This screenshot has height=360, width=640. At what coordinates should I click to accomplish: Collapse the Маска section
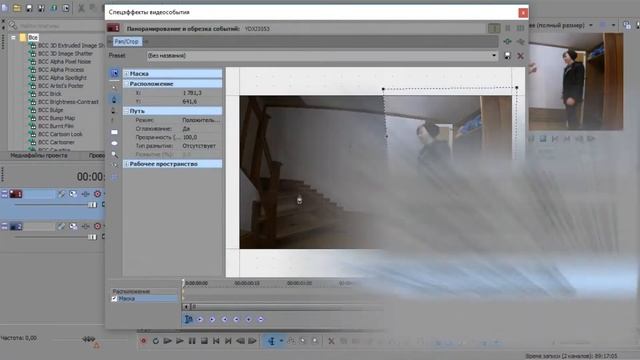[x=127, y=73]
